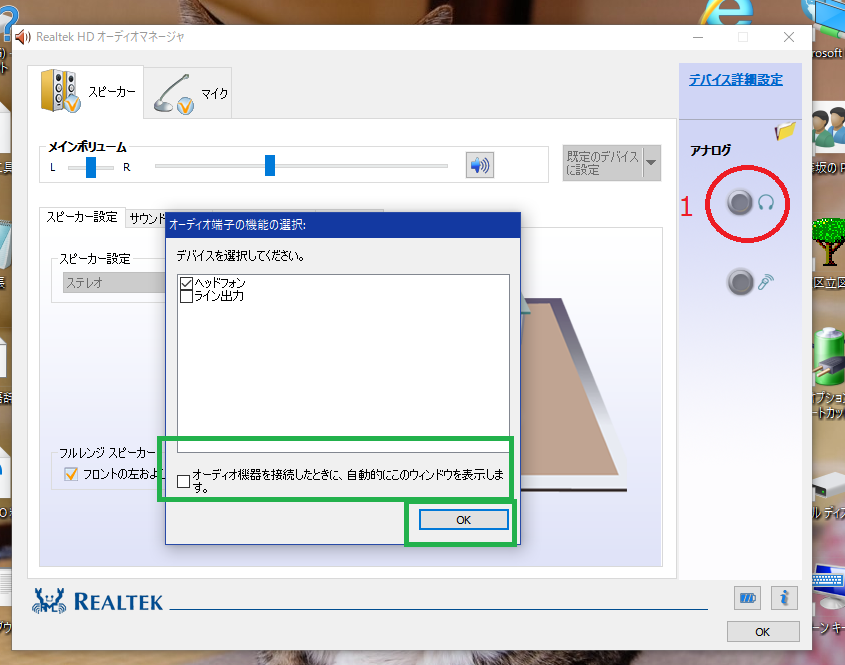The image size is (845, 665).
Task: Click the Realtek logo at the bottom
Action: pos(98,601)
